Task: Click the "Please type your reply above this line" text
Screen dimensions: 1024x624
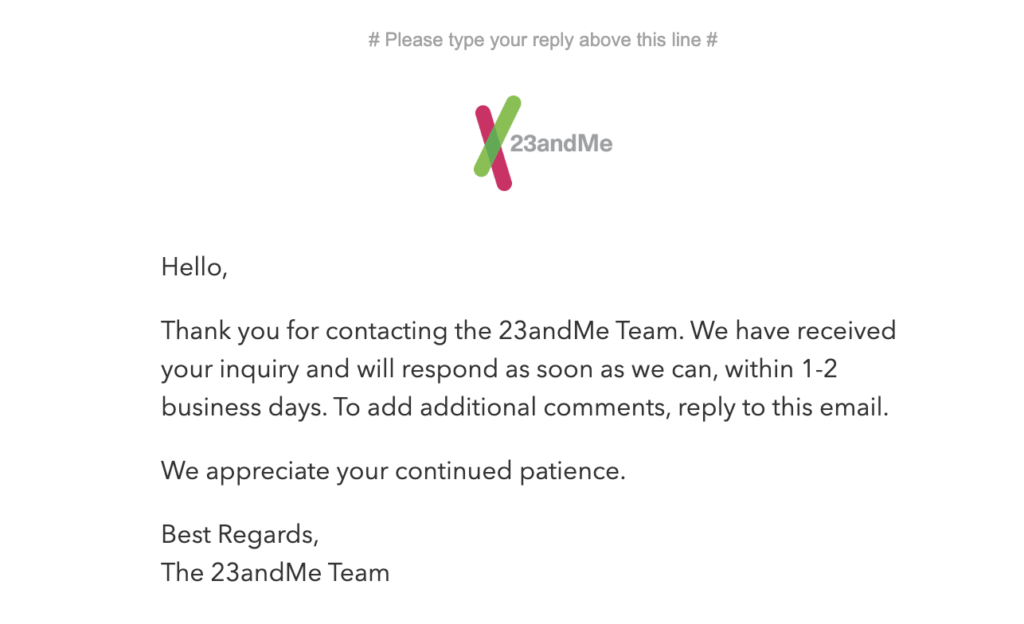Action: click(x=543, y=40)
